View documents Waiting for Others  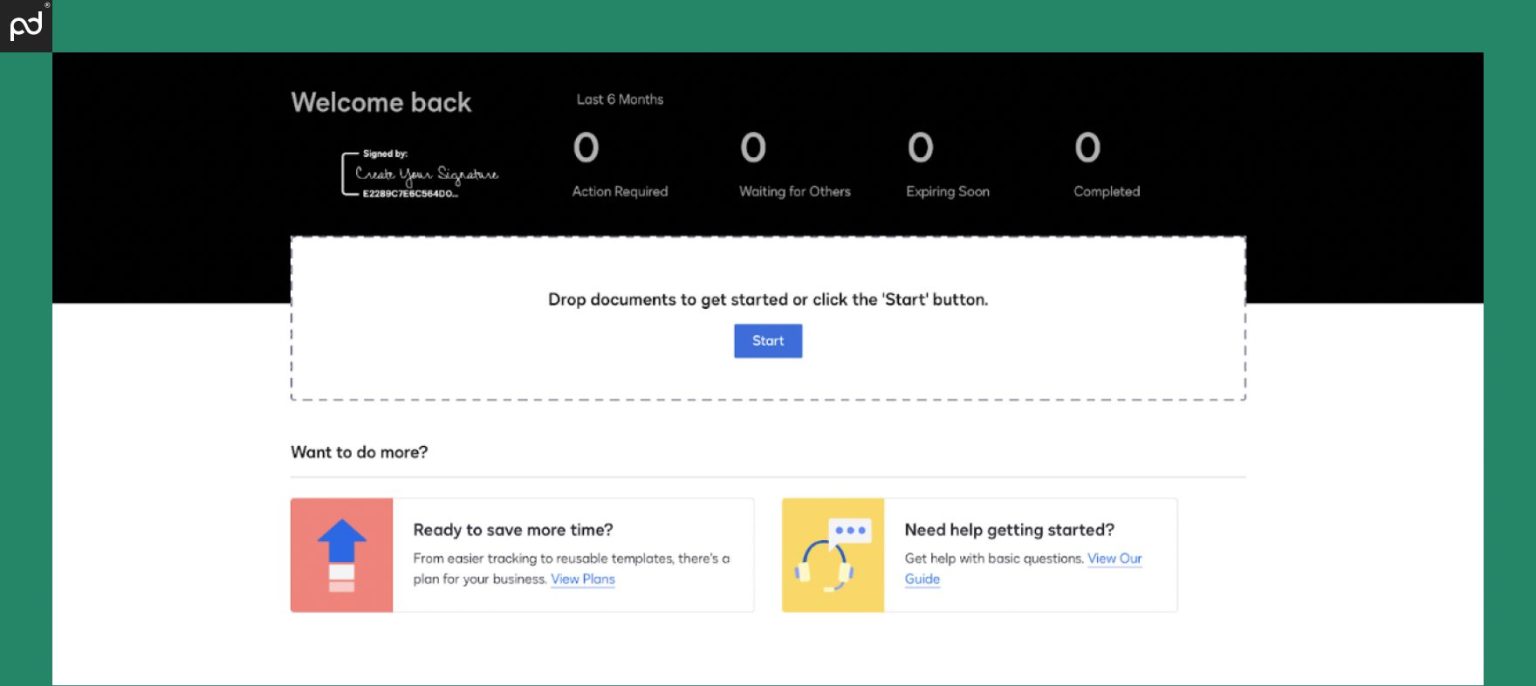pos(753,149)
